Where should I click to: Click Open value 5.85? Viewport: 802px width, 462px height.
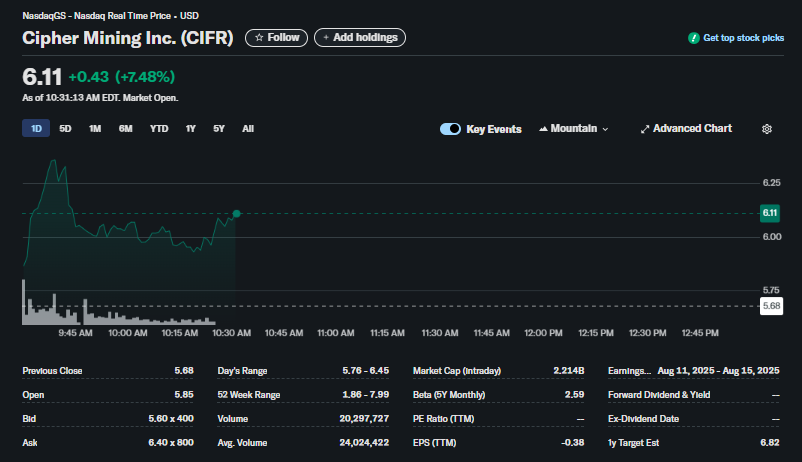pyautogui.click(x=184, y=394)
